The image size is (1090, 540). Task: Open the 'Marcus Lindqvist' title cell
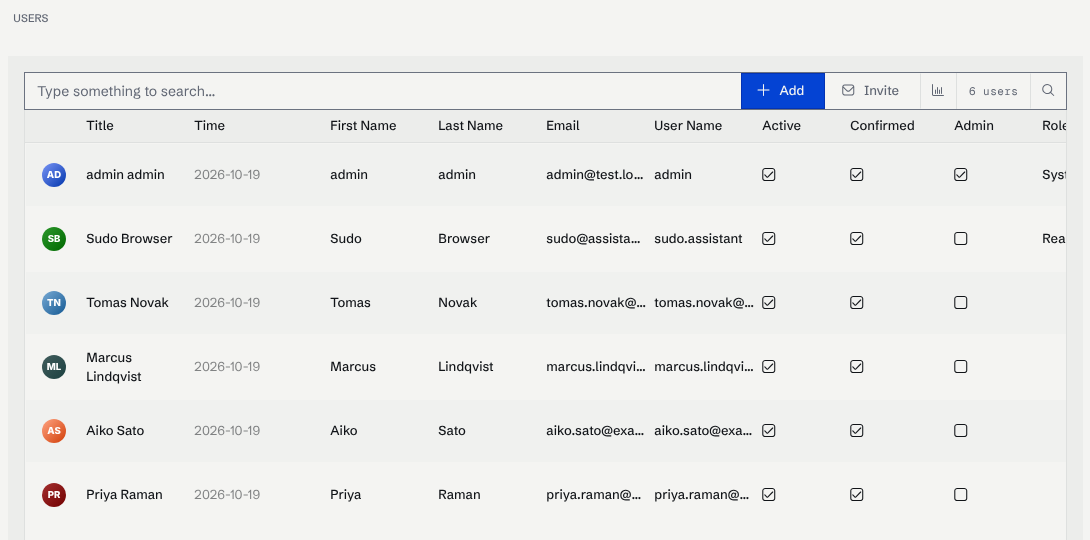point(114,367)
